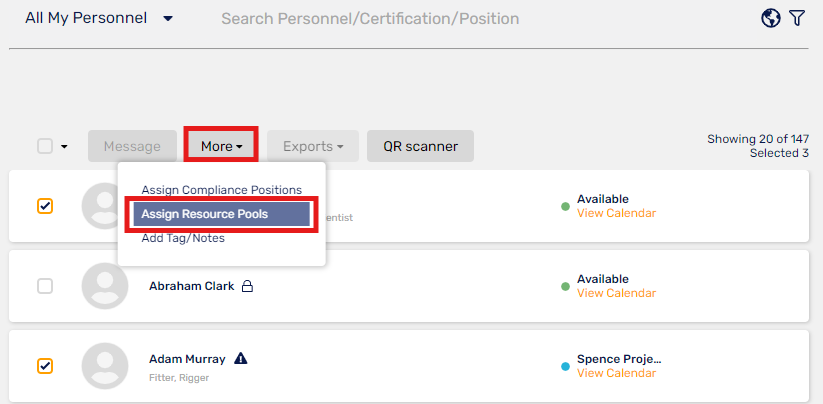Open the globe map view icon
The width and height of the screenshot is (823, 404).
pos(771,18)
